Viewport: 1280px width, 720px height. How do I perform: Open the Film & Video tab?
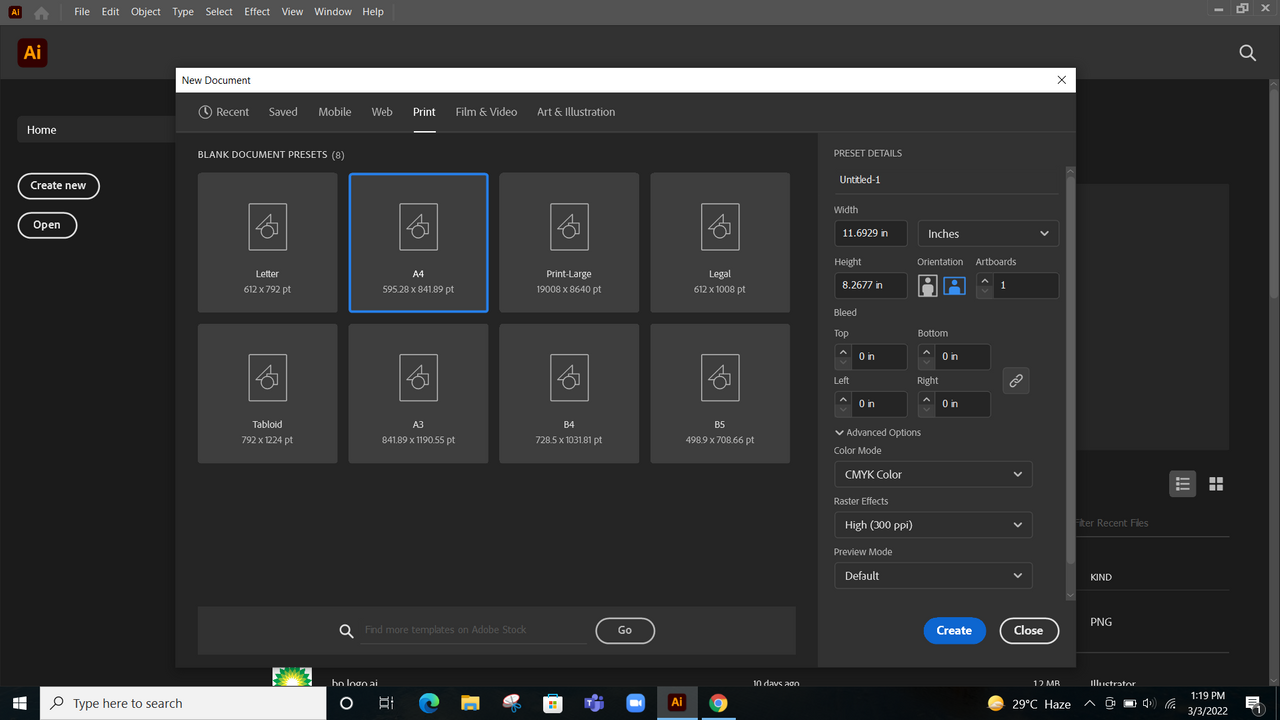tap(486, 112)
